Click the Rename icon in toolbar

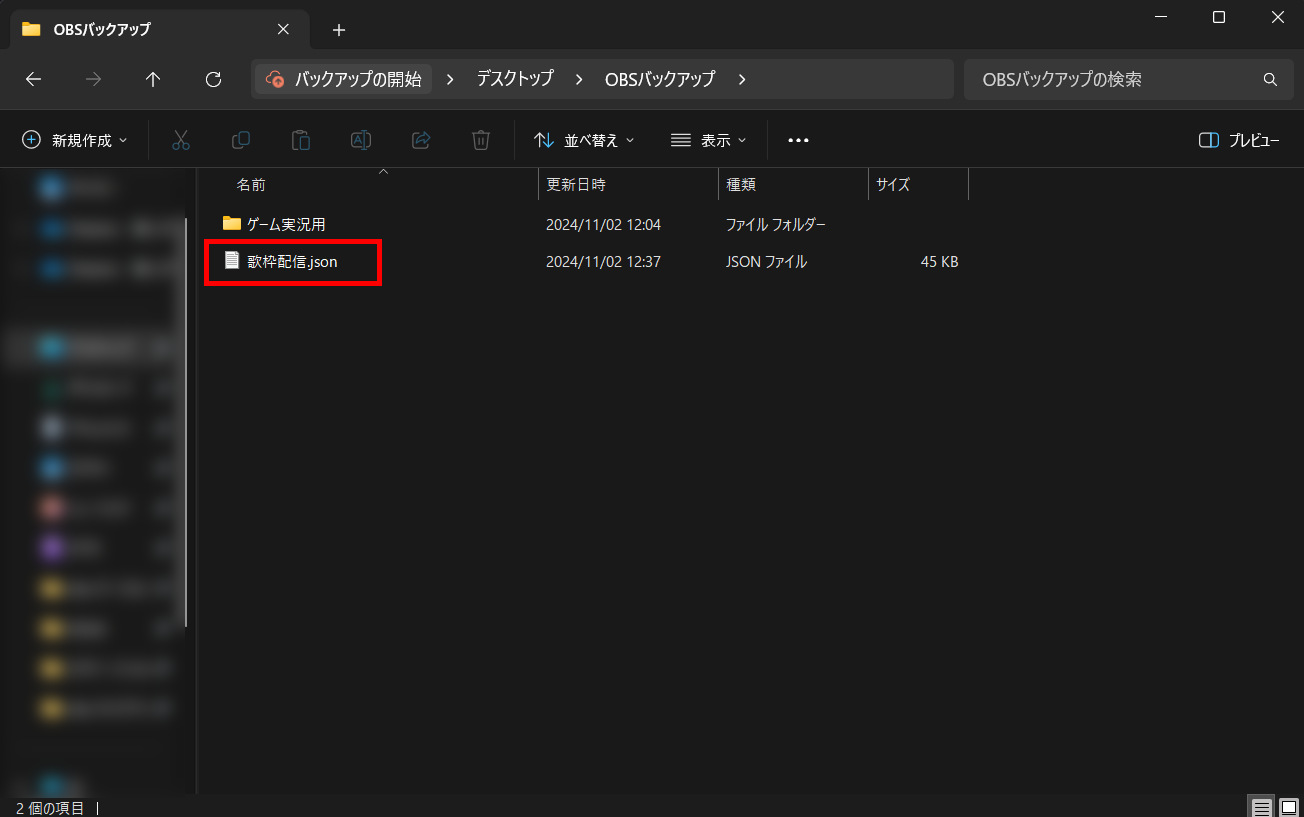[361, 140]
